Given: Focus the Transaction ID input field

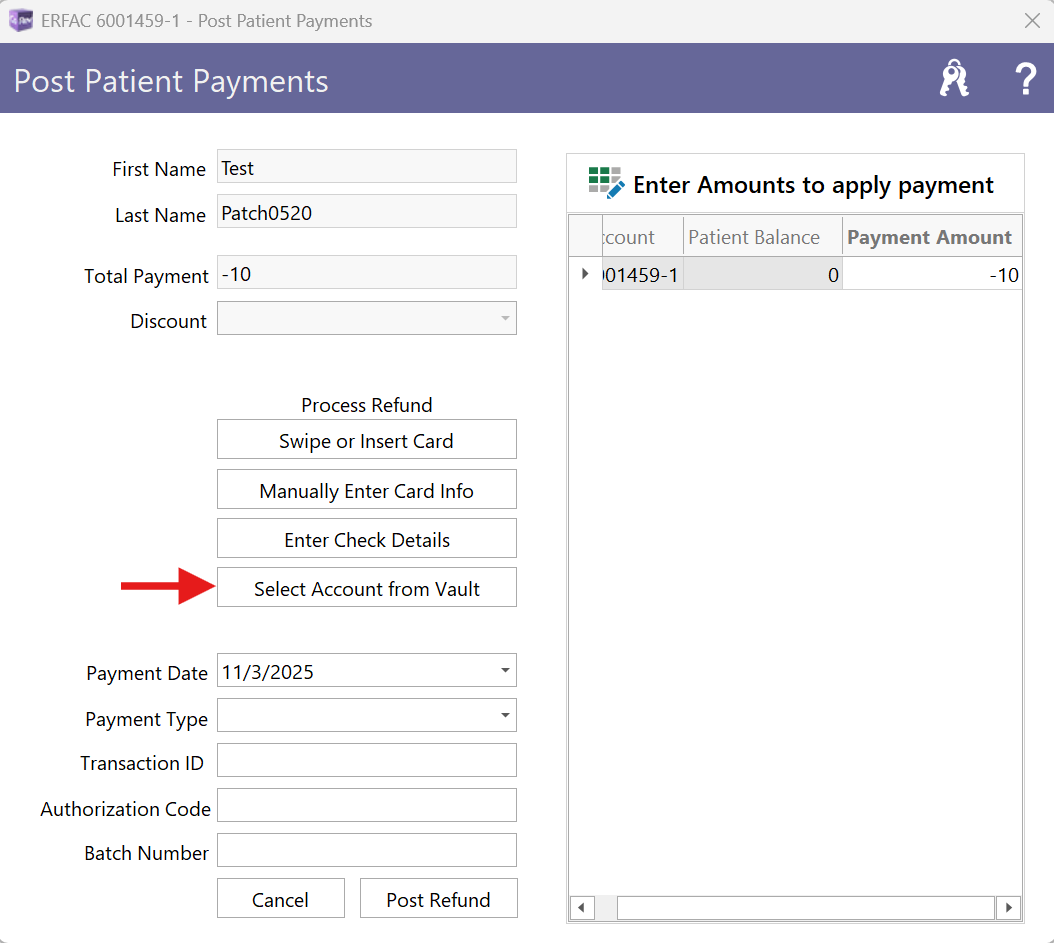Looking at the screenshot, I should point(366,761).
